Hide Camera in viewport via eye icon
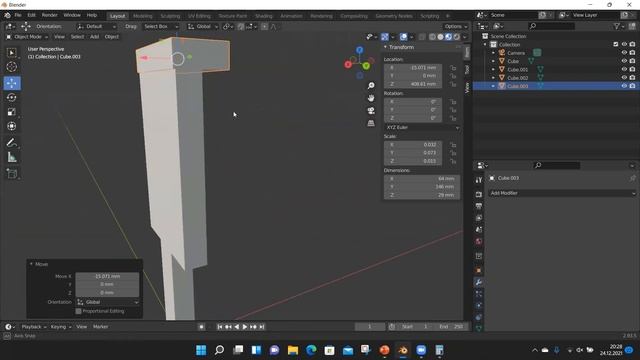Image resolution: width=640 pixels, height=360 pixels. [x=624, y=53]
